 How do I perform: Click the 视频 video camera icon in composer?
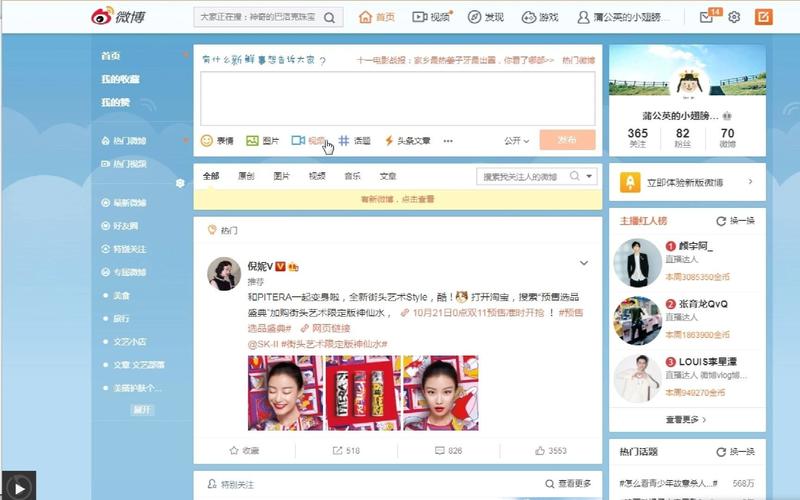click(x=298, y=140)
